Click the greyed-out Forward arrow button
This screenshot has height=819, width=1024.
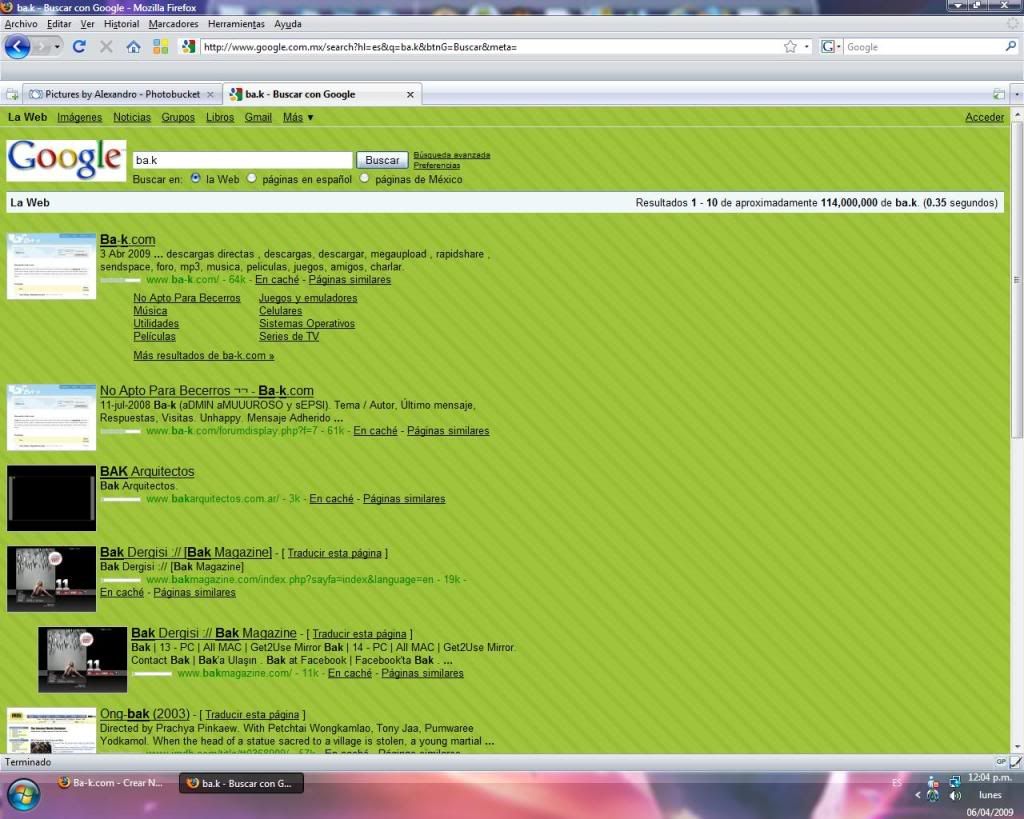(42, 47)
